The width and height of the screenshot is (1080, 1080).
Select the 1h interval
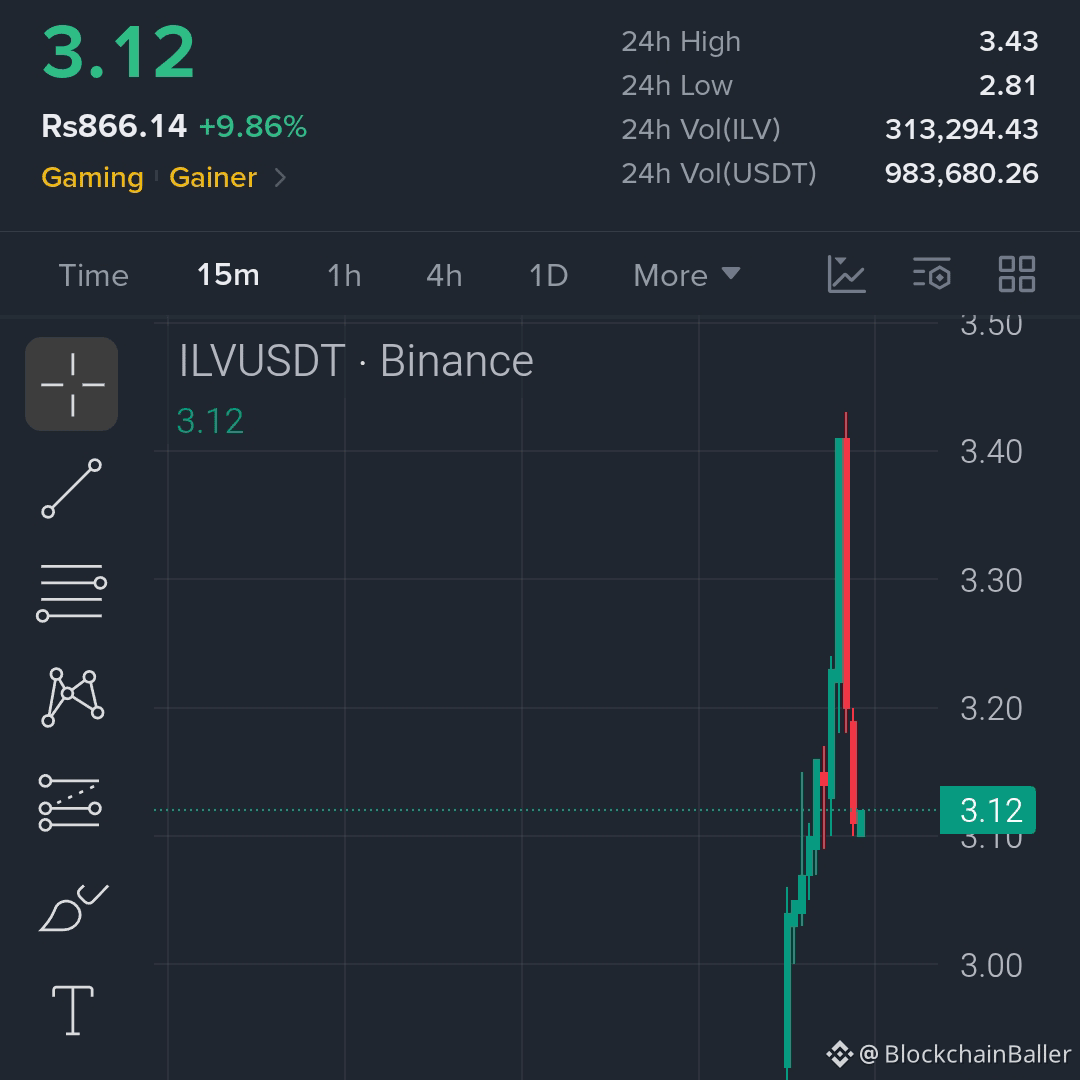[x=344, y=276]
